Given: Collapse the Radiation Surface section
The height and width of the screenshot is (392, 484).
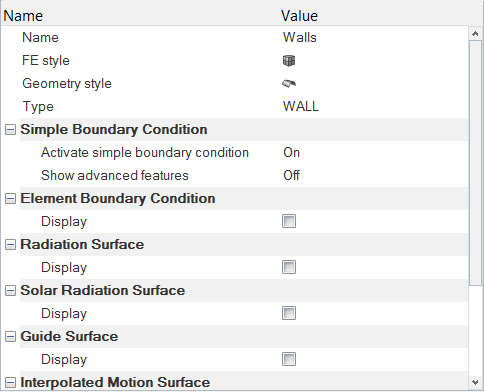Looking at the screenshot, I should click(10, 245).
